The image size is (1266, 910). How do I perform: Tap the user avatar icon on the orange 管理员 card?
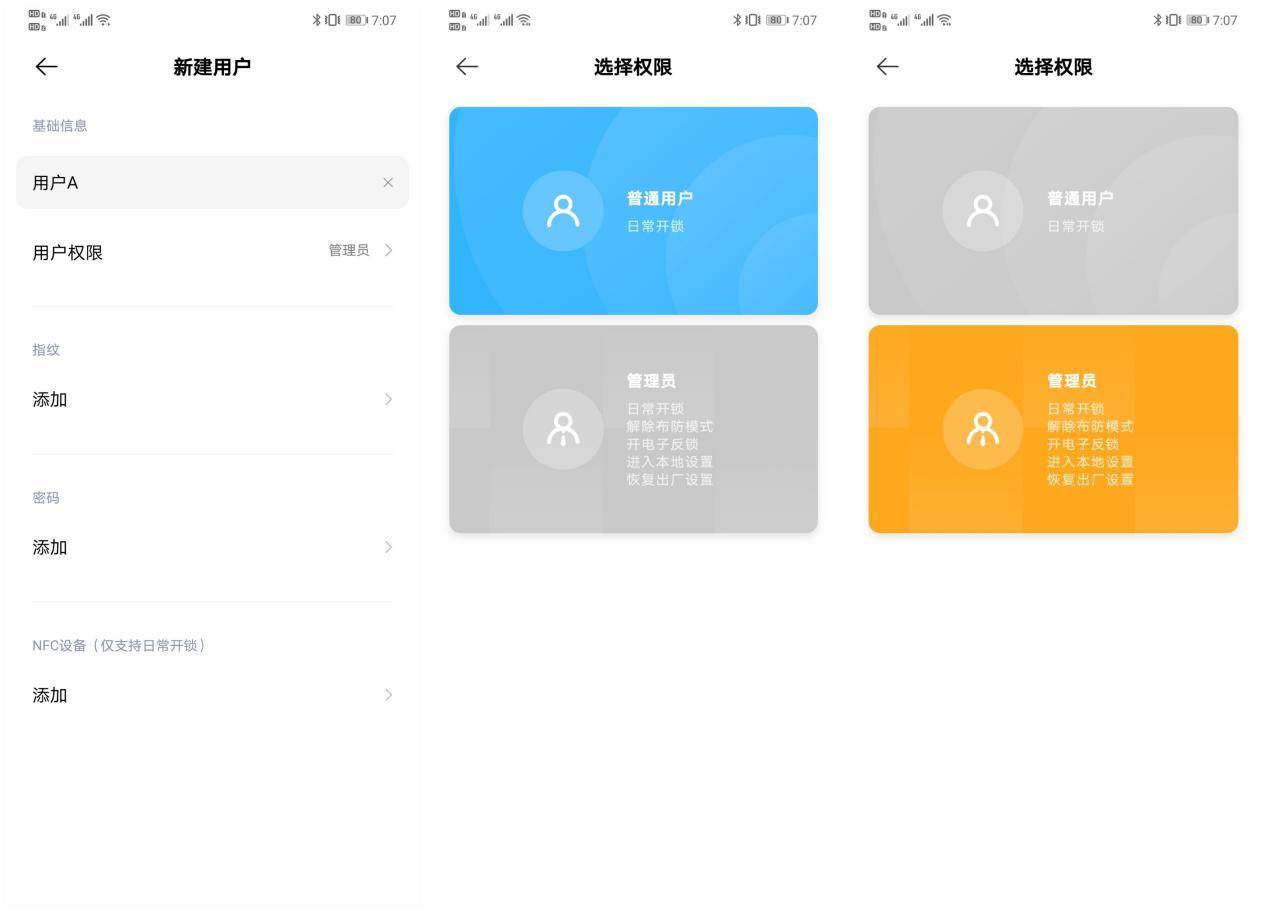pos(982,428)
